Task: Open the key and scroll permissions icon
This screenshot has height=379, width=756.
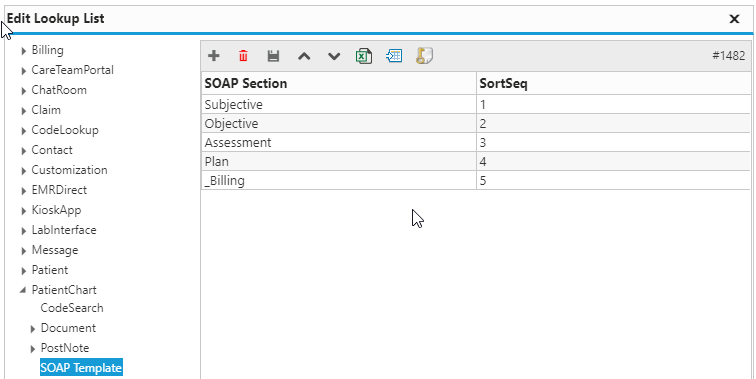Action: [x=424, y=55]
